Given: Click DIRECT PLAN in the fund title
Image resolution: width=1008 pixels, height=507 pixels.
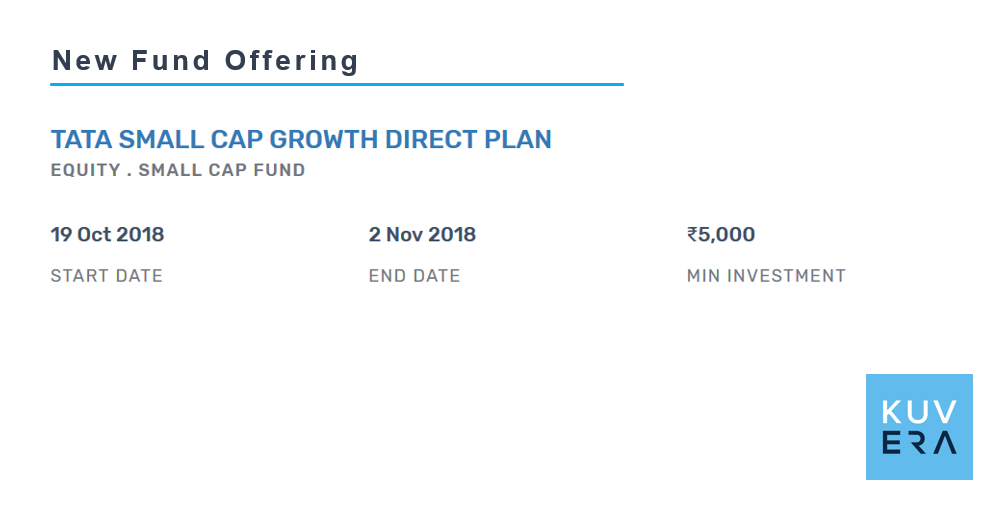Looking at the screenshot, I should pyautogui.click(x=468, y=139).
